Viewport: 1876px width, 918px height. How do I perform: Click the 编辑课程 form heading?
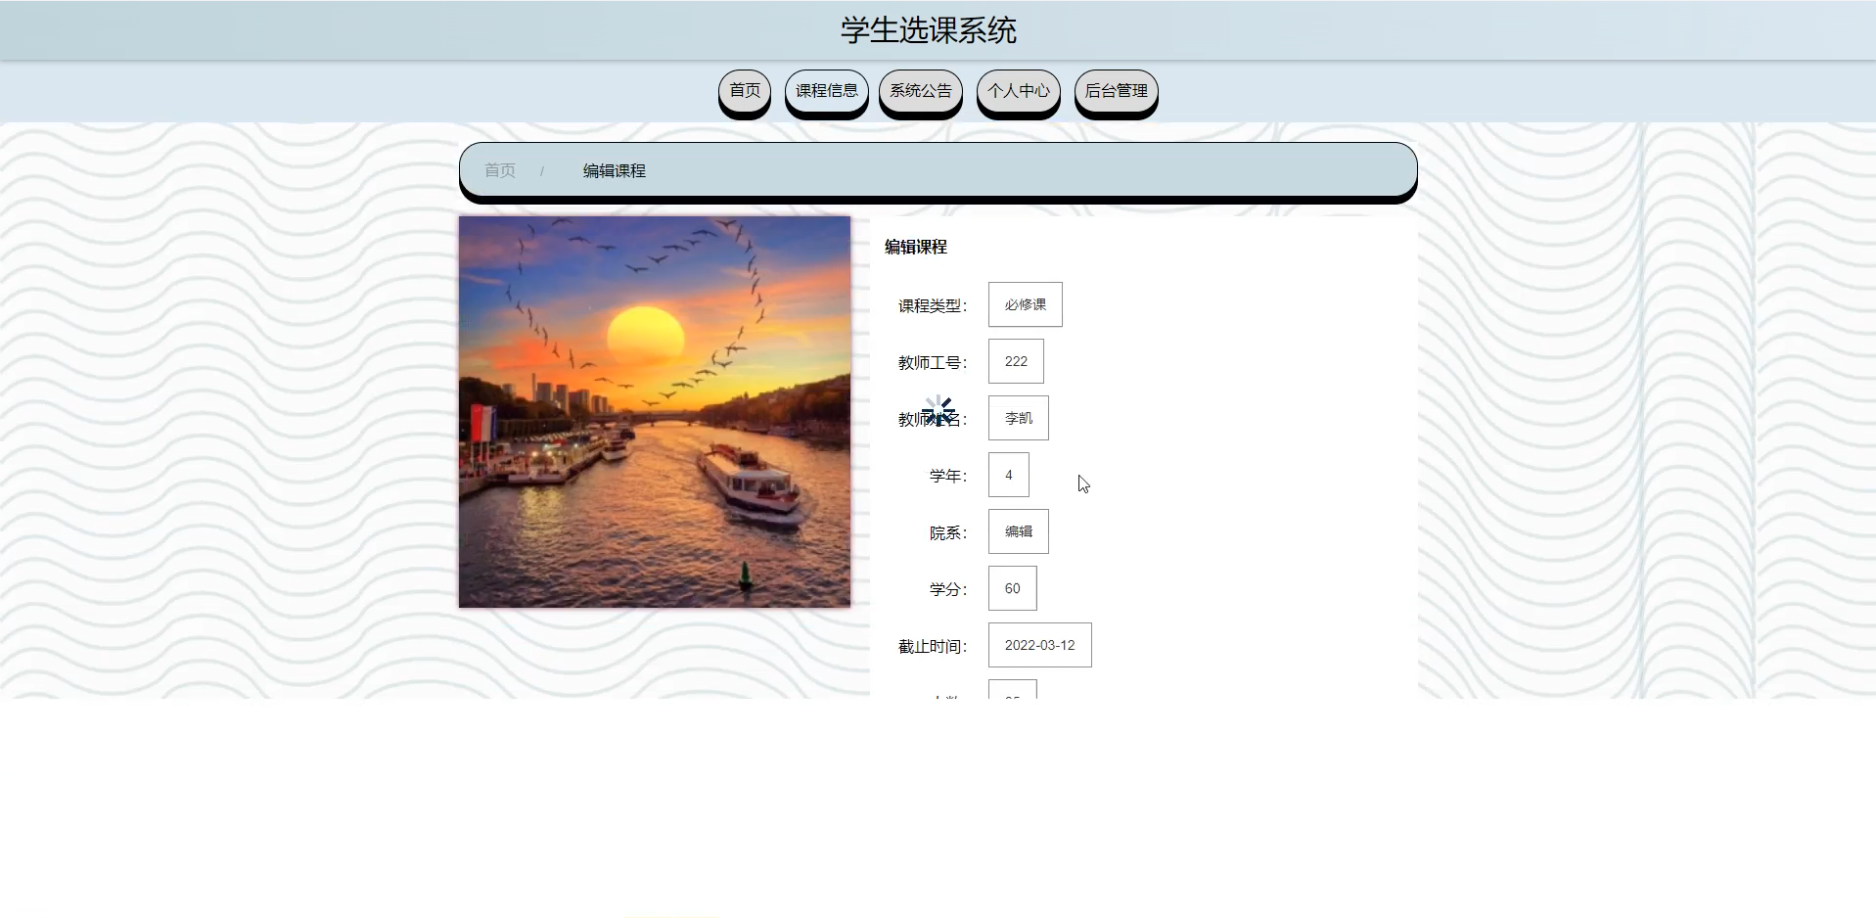click(915, 247)
